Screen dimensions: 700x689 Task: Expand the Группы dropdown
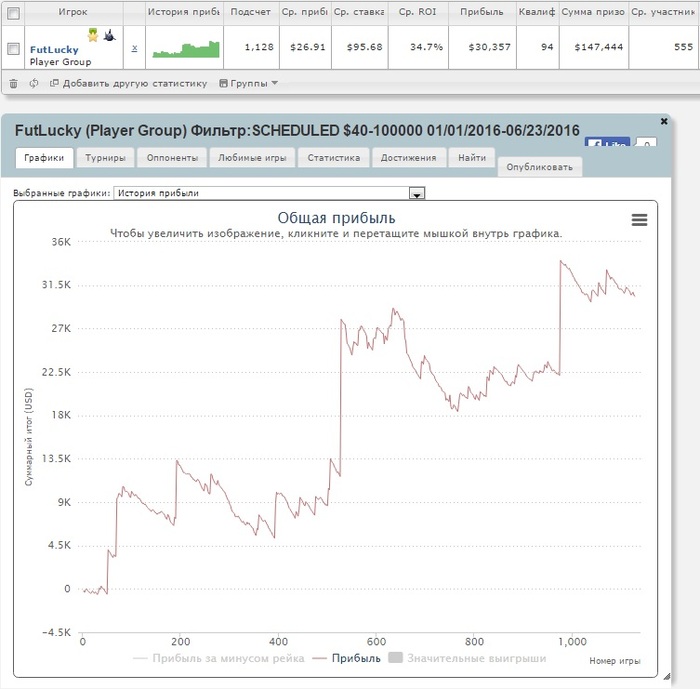(248, 83)
